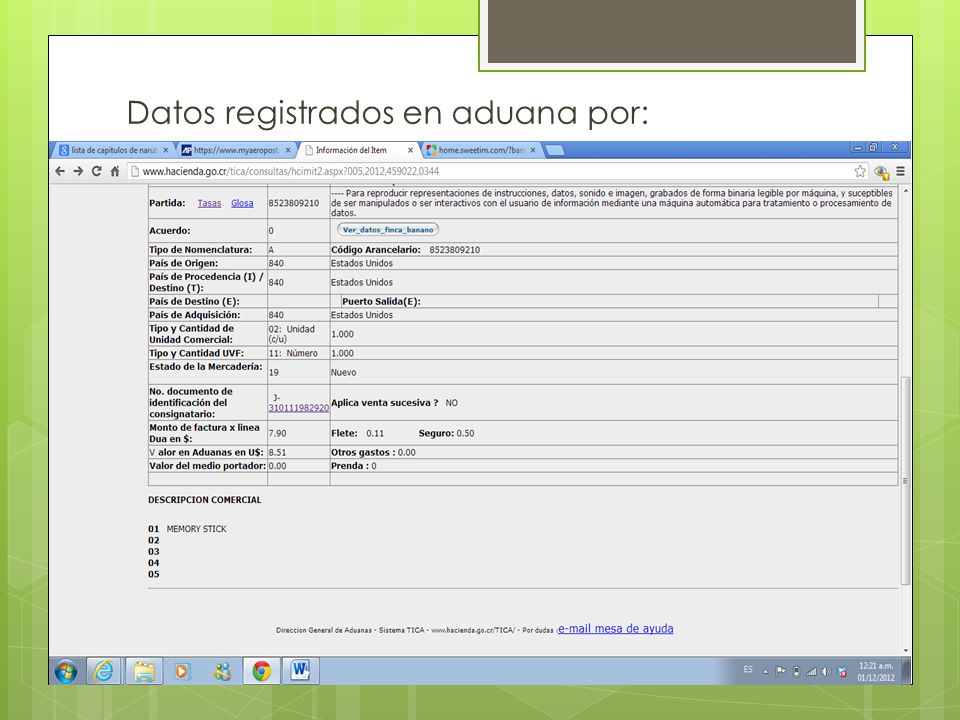
Task: Click the scrollbar down arrow
Action: [906, 651]
